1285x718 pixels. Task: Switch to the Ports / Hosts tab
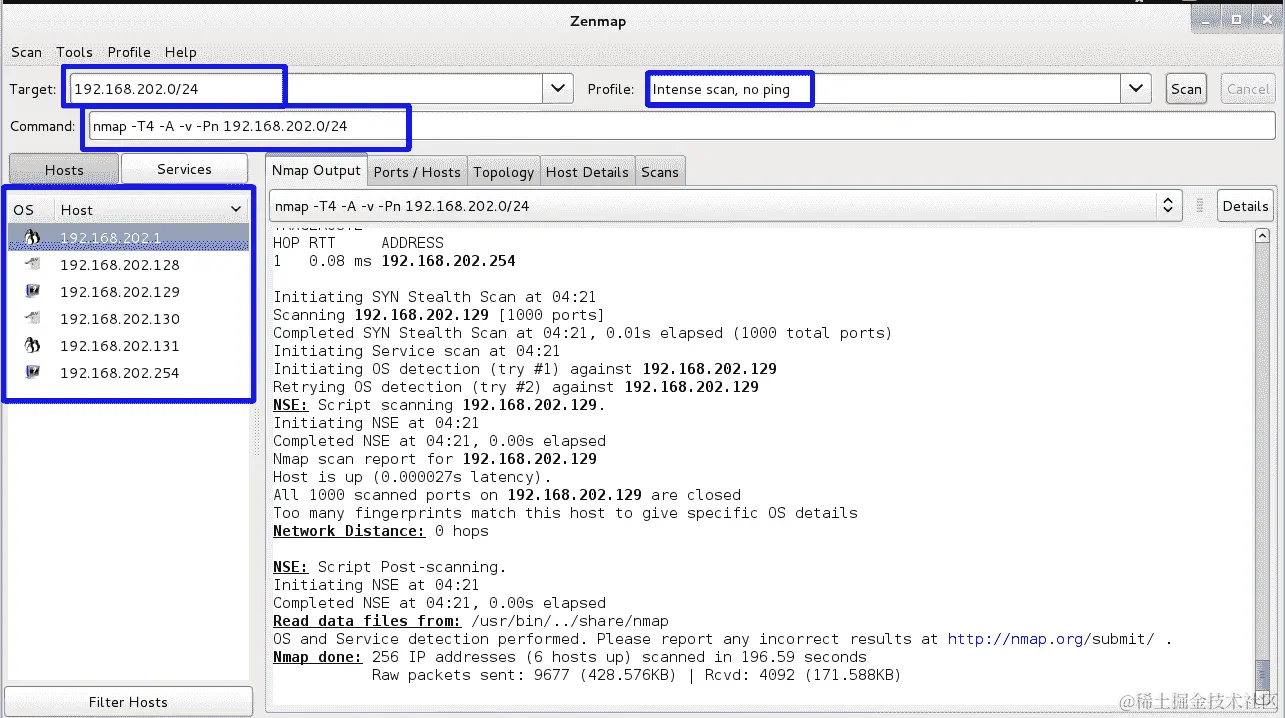coord(417,172)
